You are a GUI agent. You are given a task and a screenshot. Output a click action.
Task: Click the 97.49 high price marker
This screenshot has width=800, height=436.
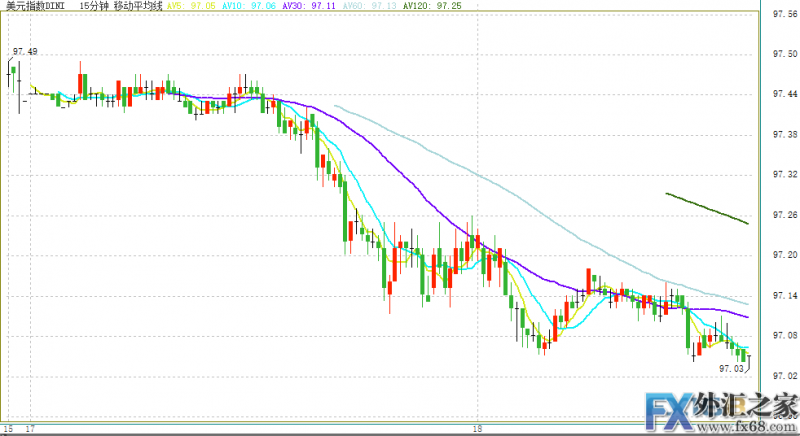[x=25, y=52]
